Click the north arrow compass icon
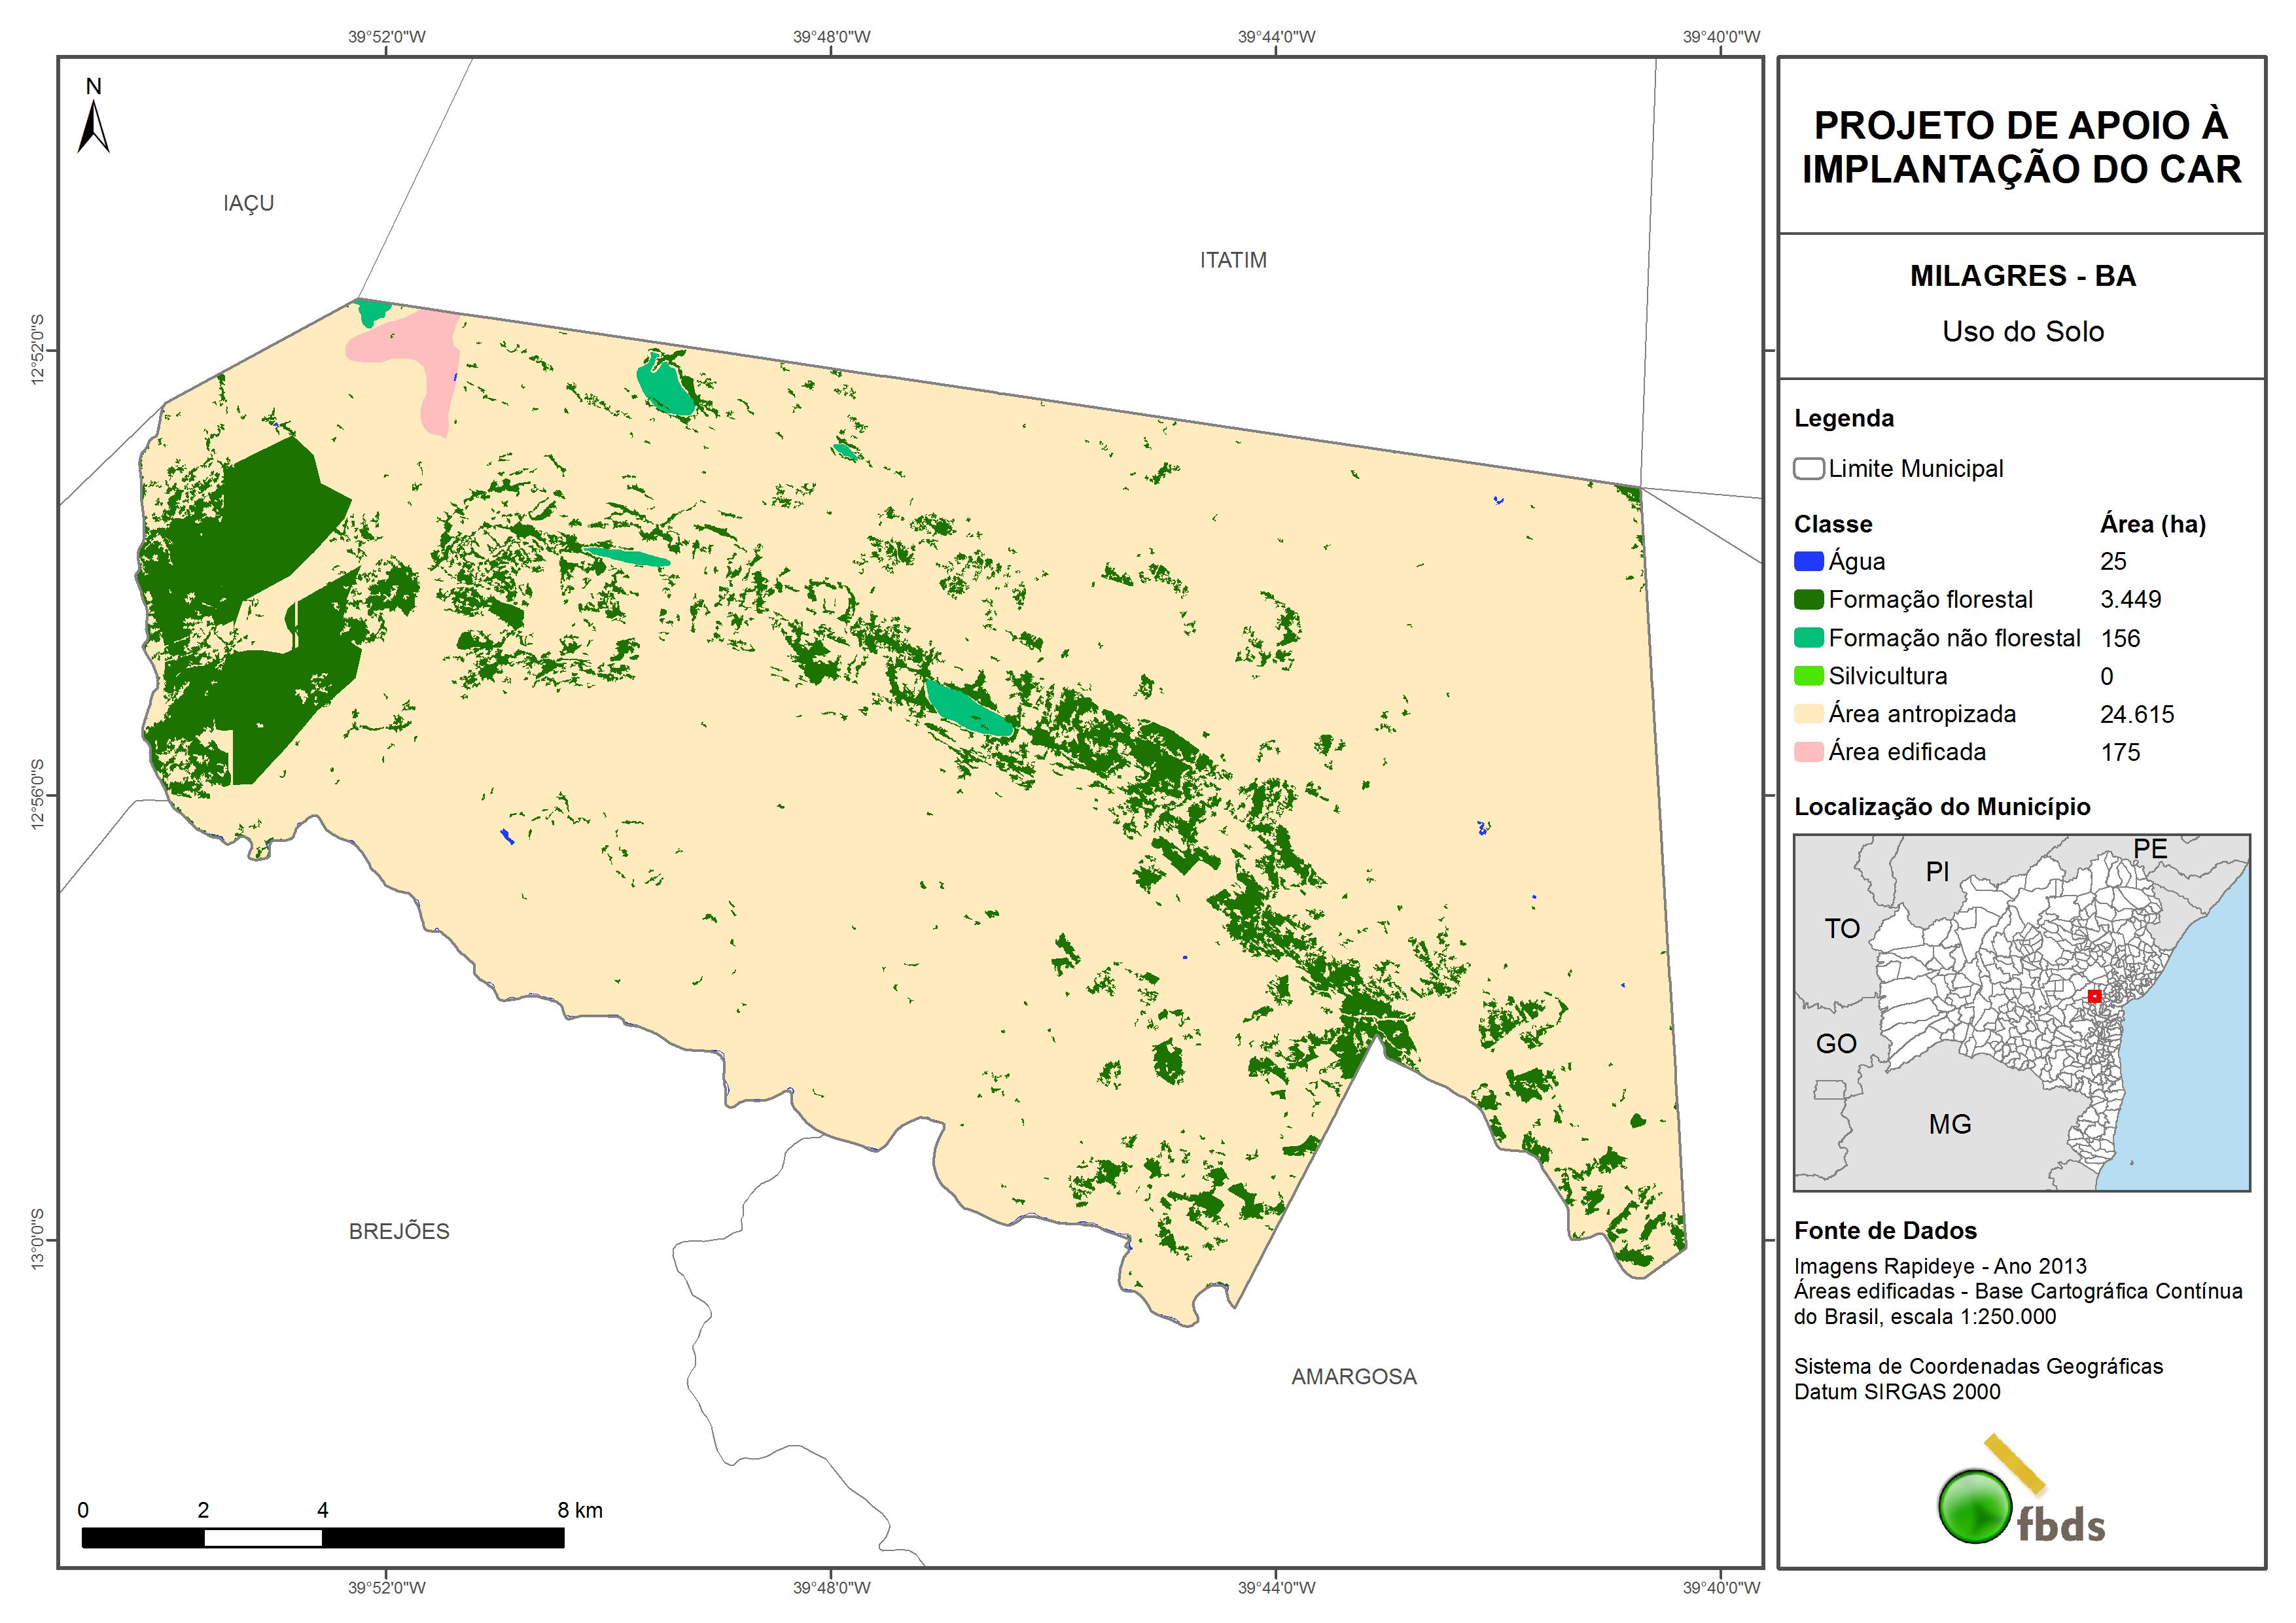Viewport: 2296px width, 1623px height. point(93,127)
